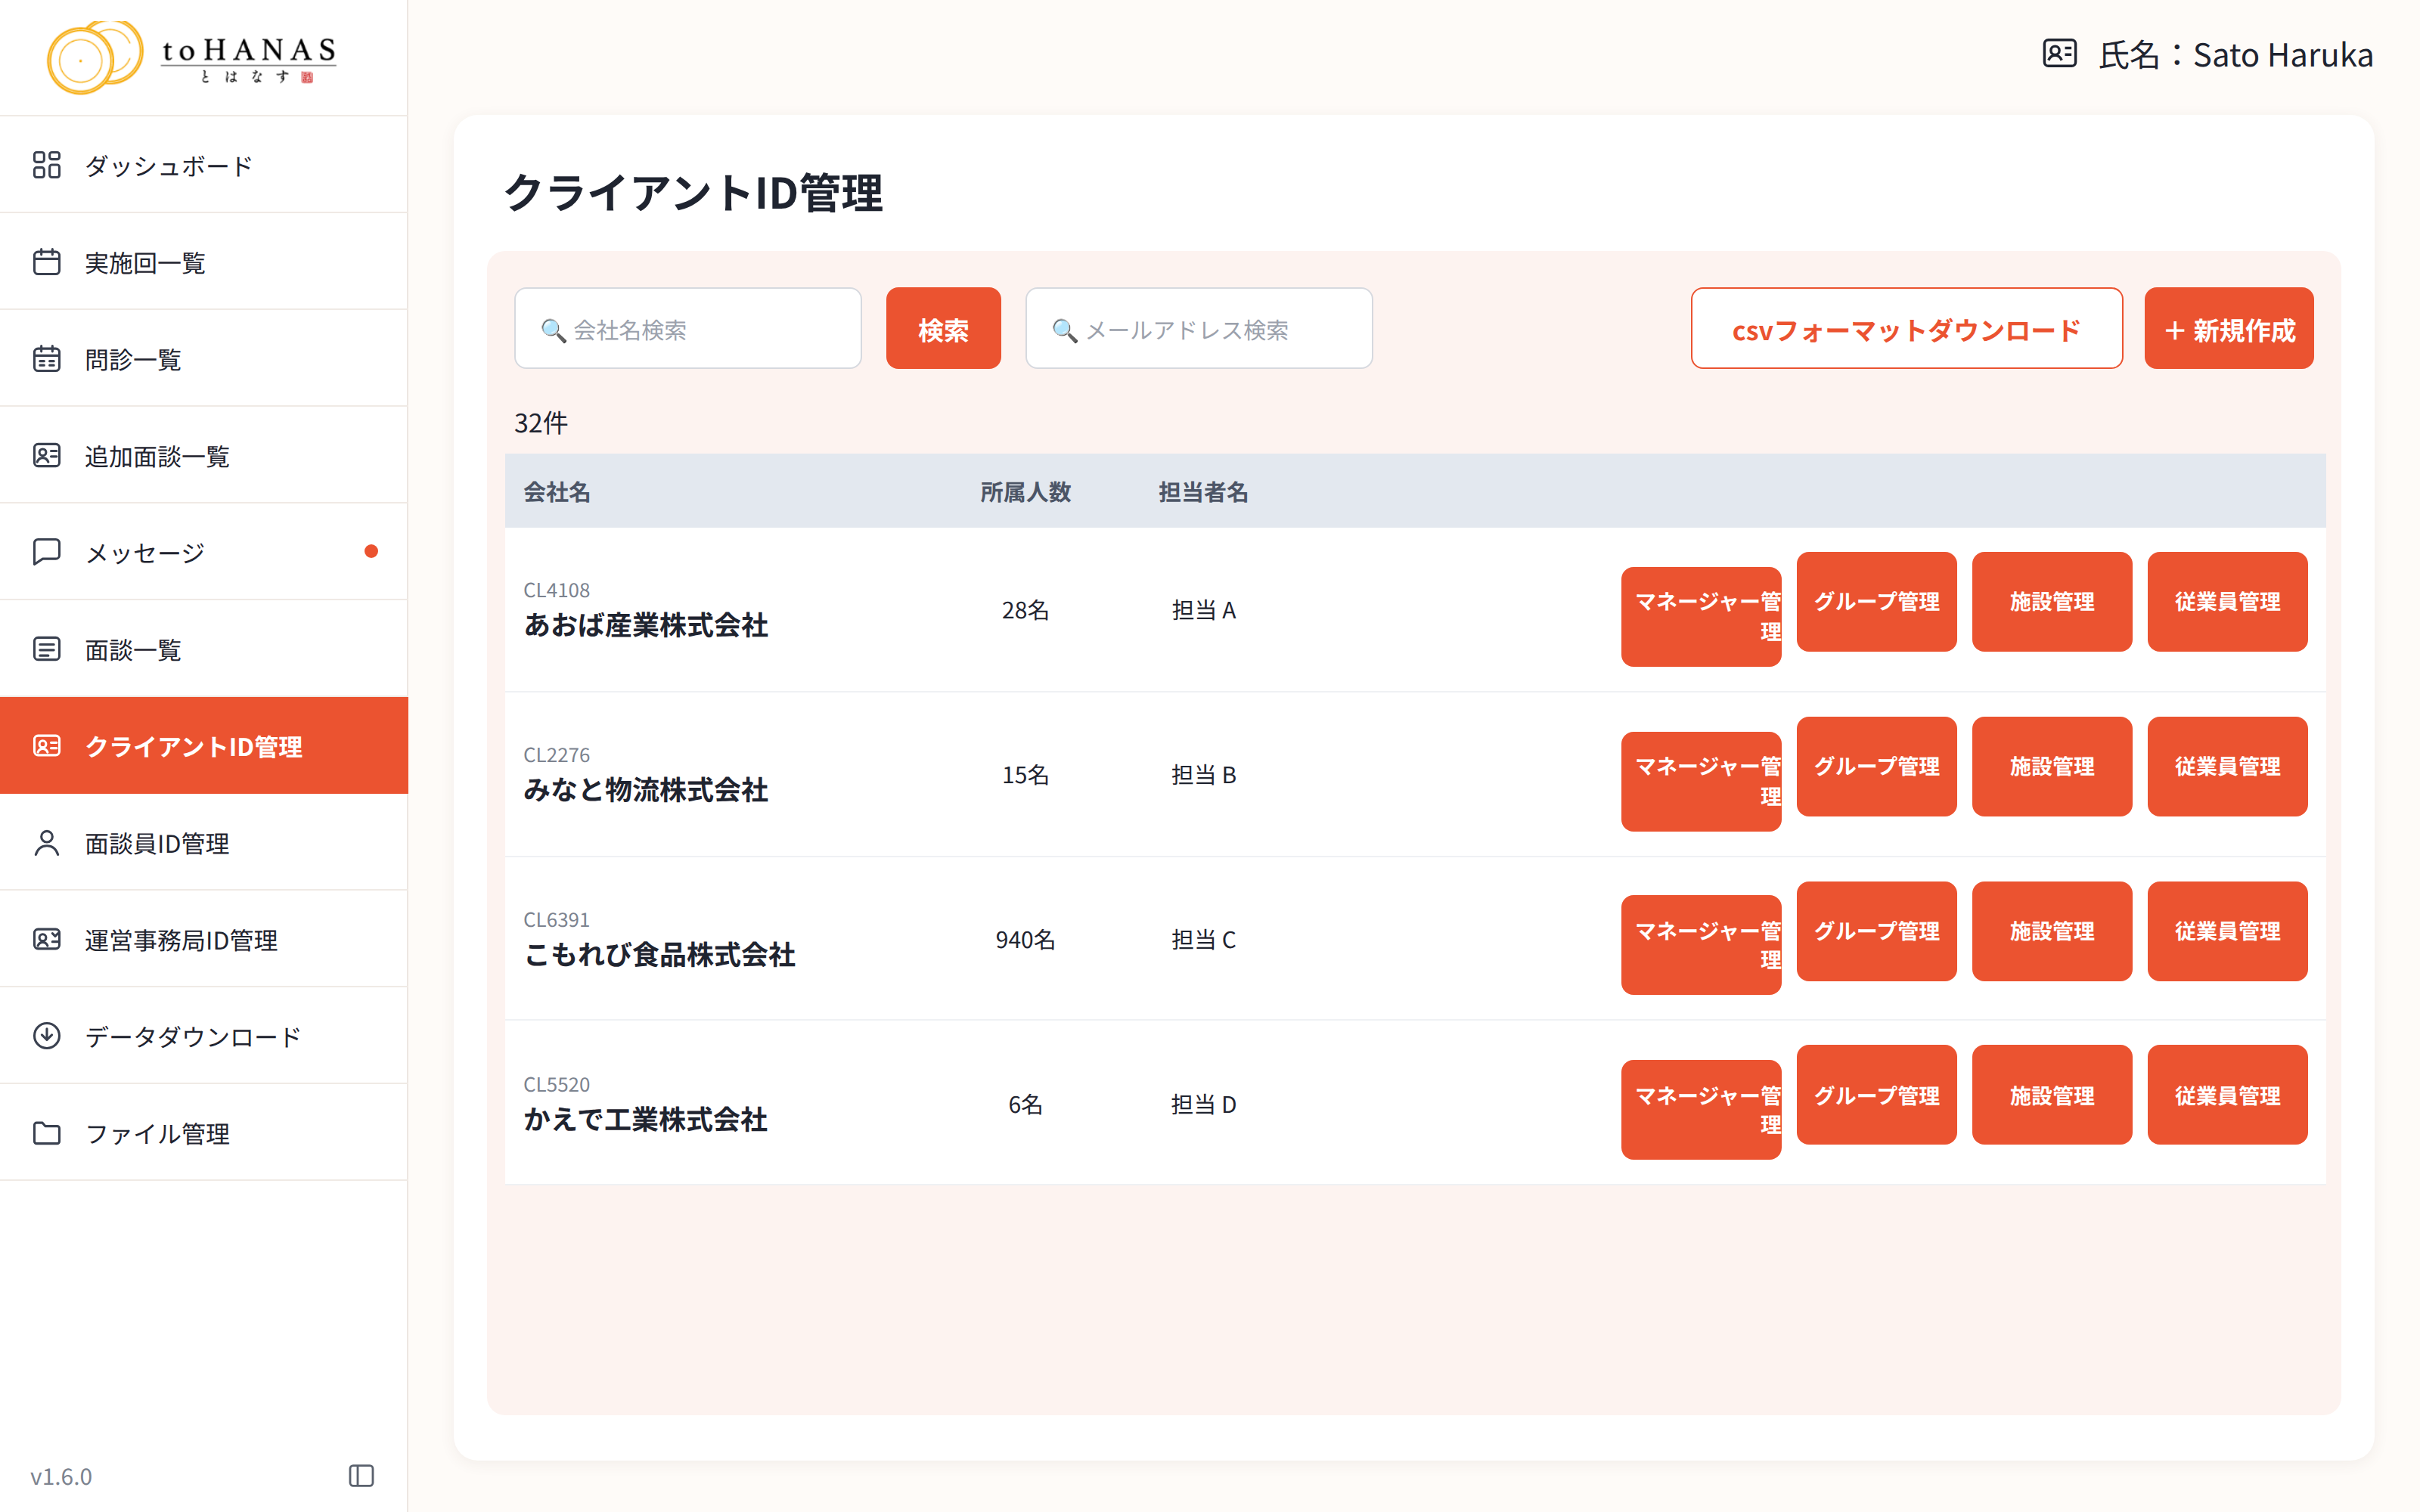This screenshot has height=1512, width=2420.
Task: Click the ID card icon beside 運営事務局ID管理
Action: (47, 940)
